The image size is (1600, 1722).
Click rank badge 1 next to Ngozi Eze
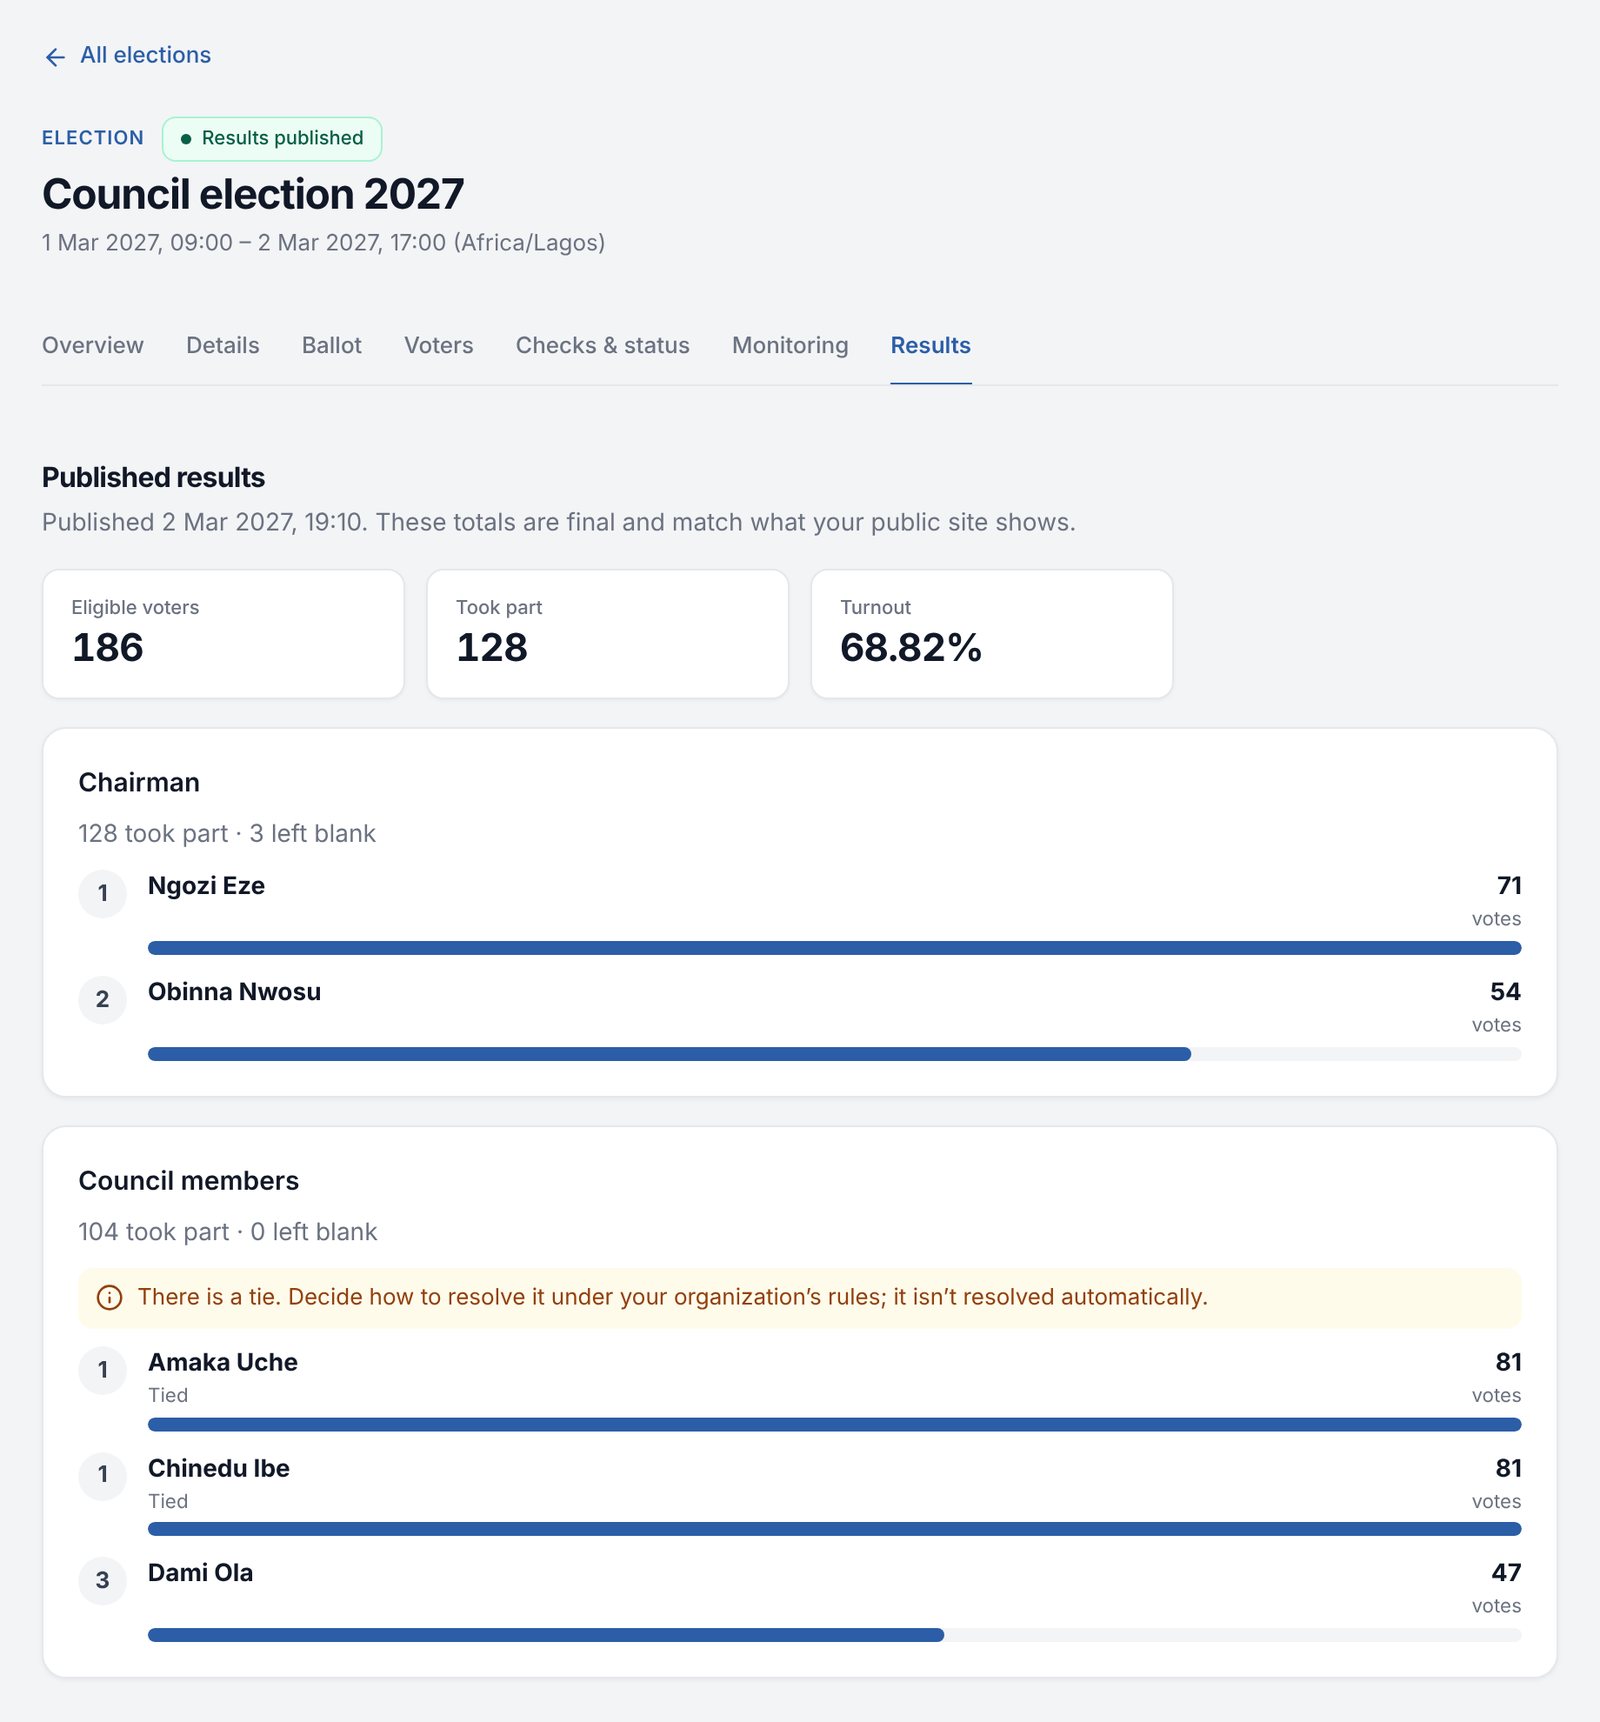tap(103, 894)
